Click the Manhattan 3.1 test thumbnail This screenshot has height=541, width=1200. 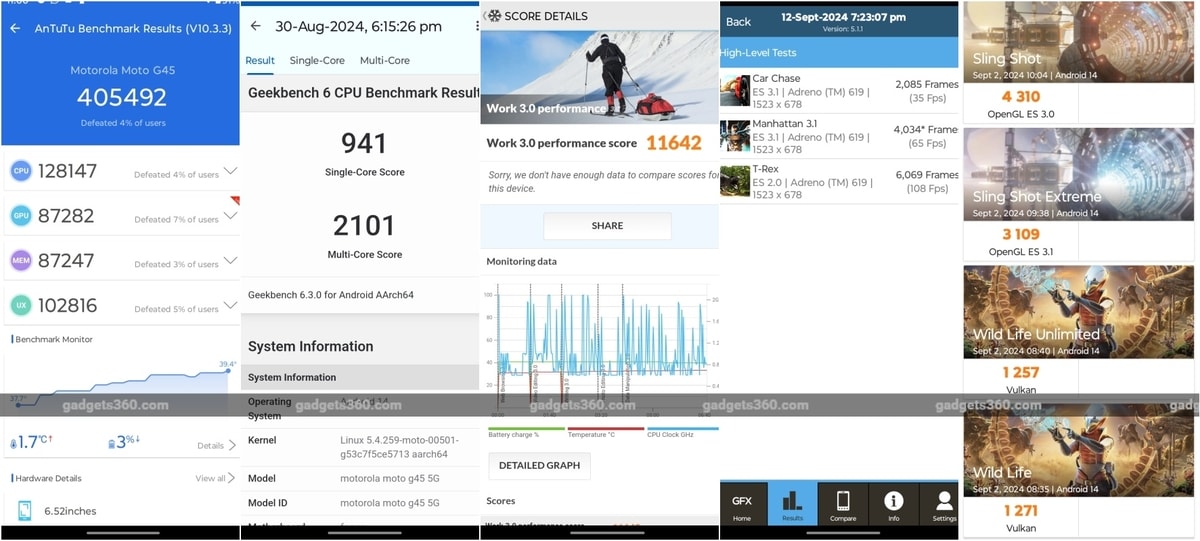[735, 137]
